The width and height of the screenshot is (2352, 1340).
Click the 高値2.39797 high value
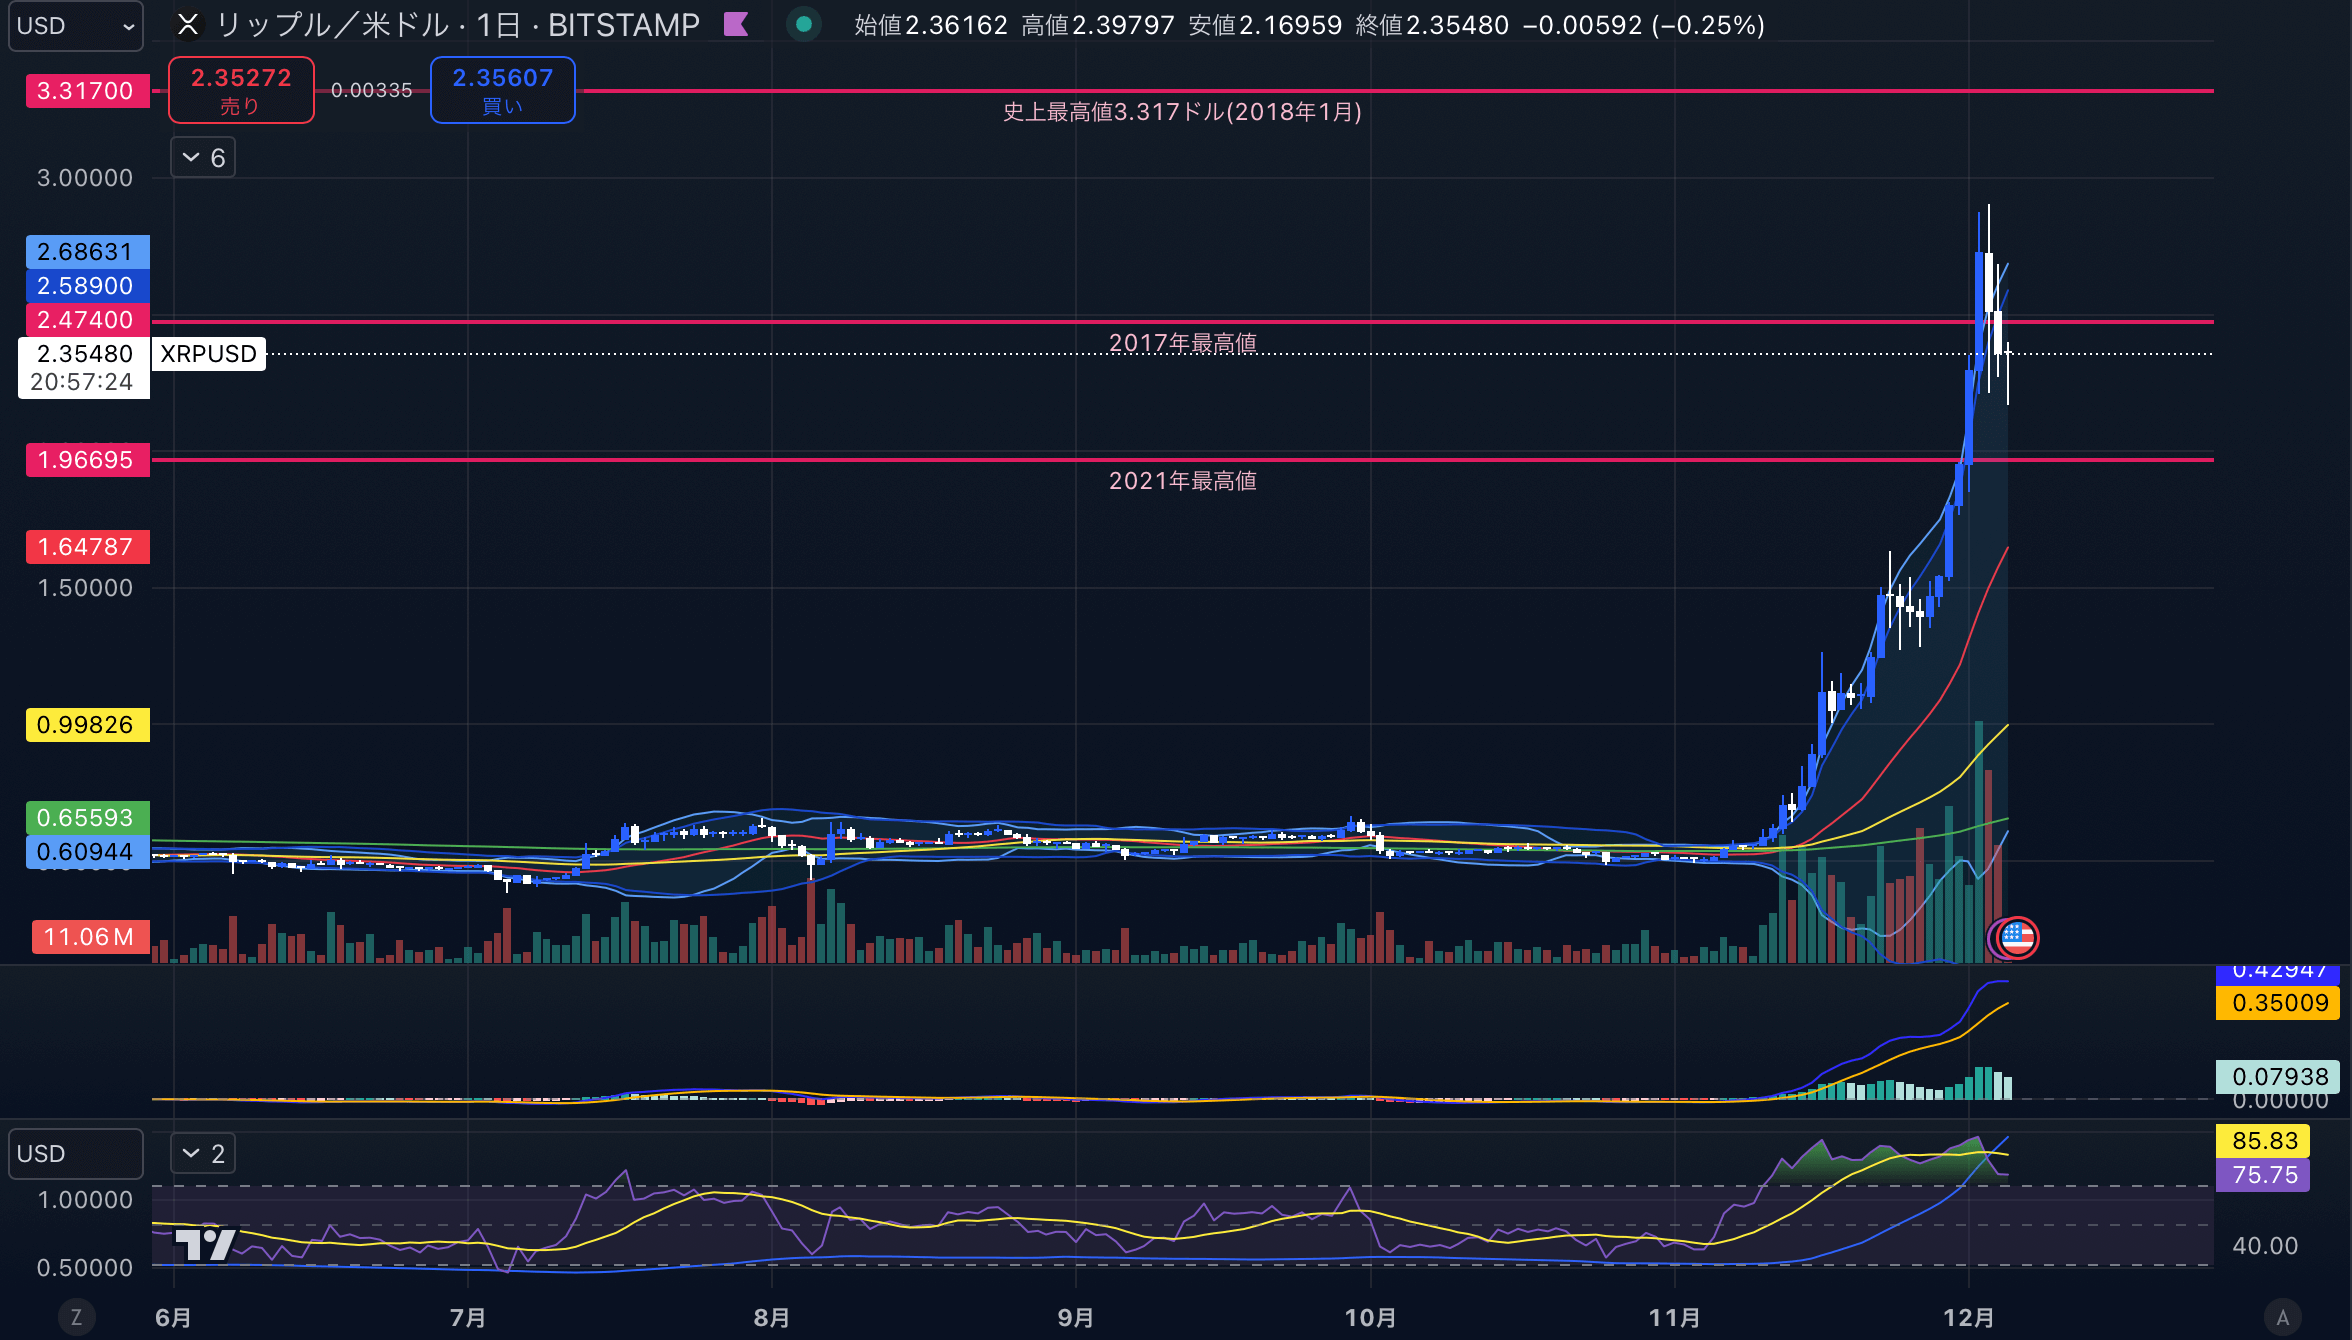pos(1097,25)
